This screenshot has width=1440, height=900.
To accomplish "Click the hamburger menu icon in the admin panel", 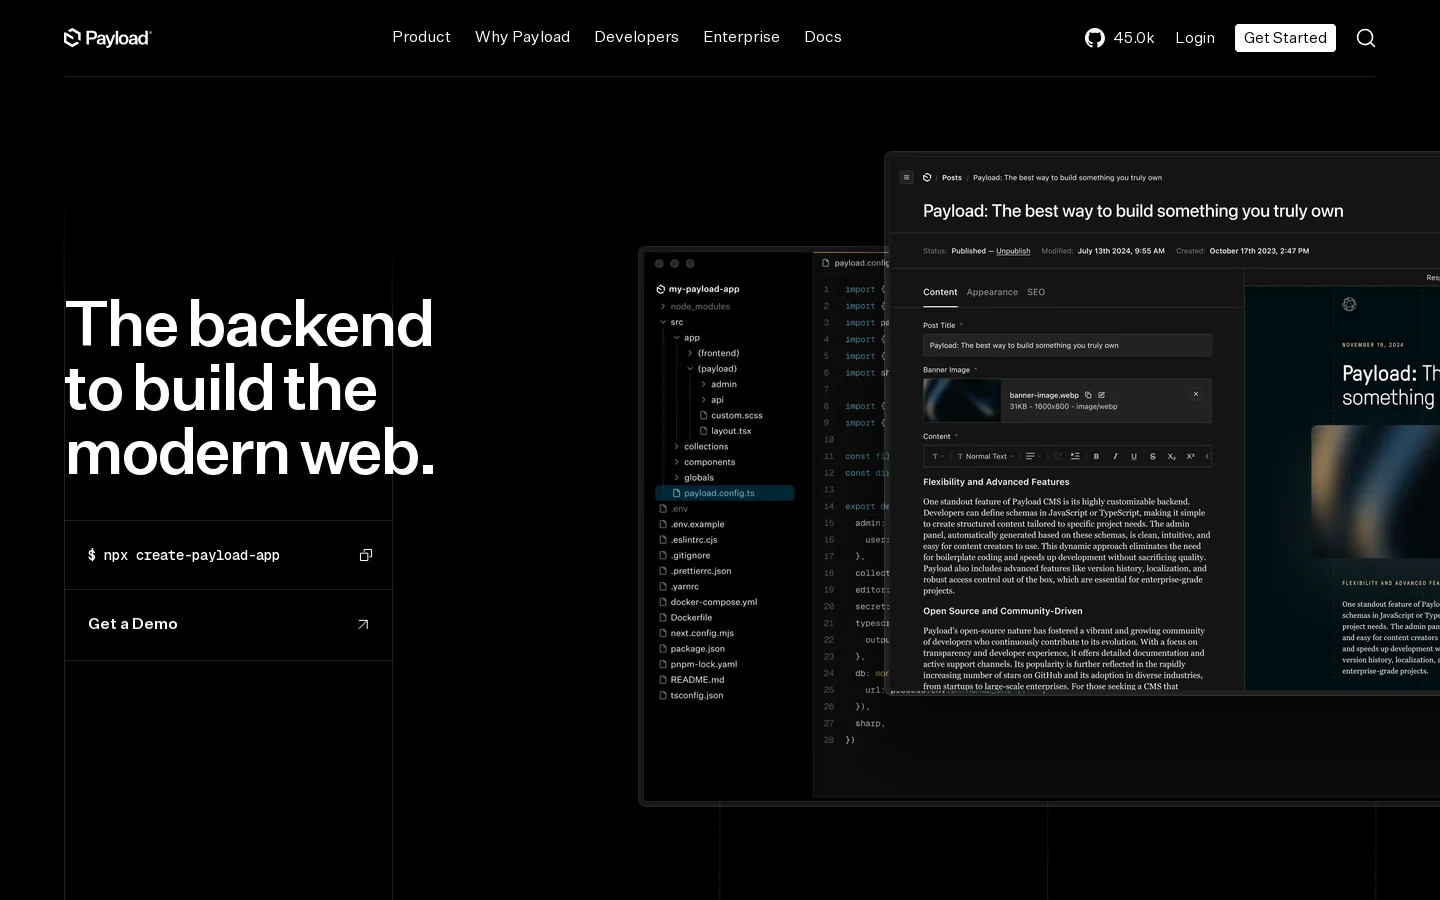I will click(907, 178).
